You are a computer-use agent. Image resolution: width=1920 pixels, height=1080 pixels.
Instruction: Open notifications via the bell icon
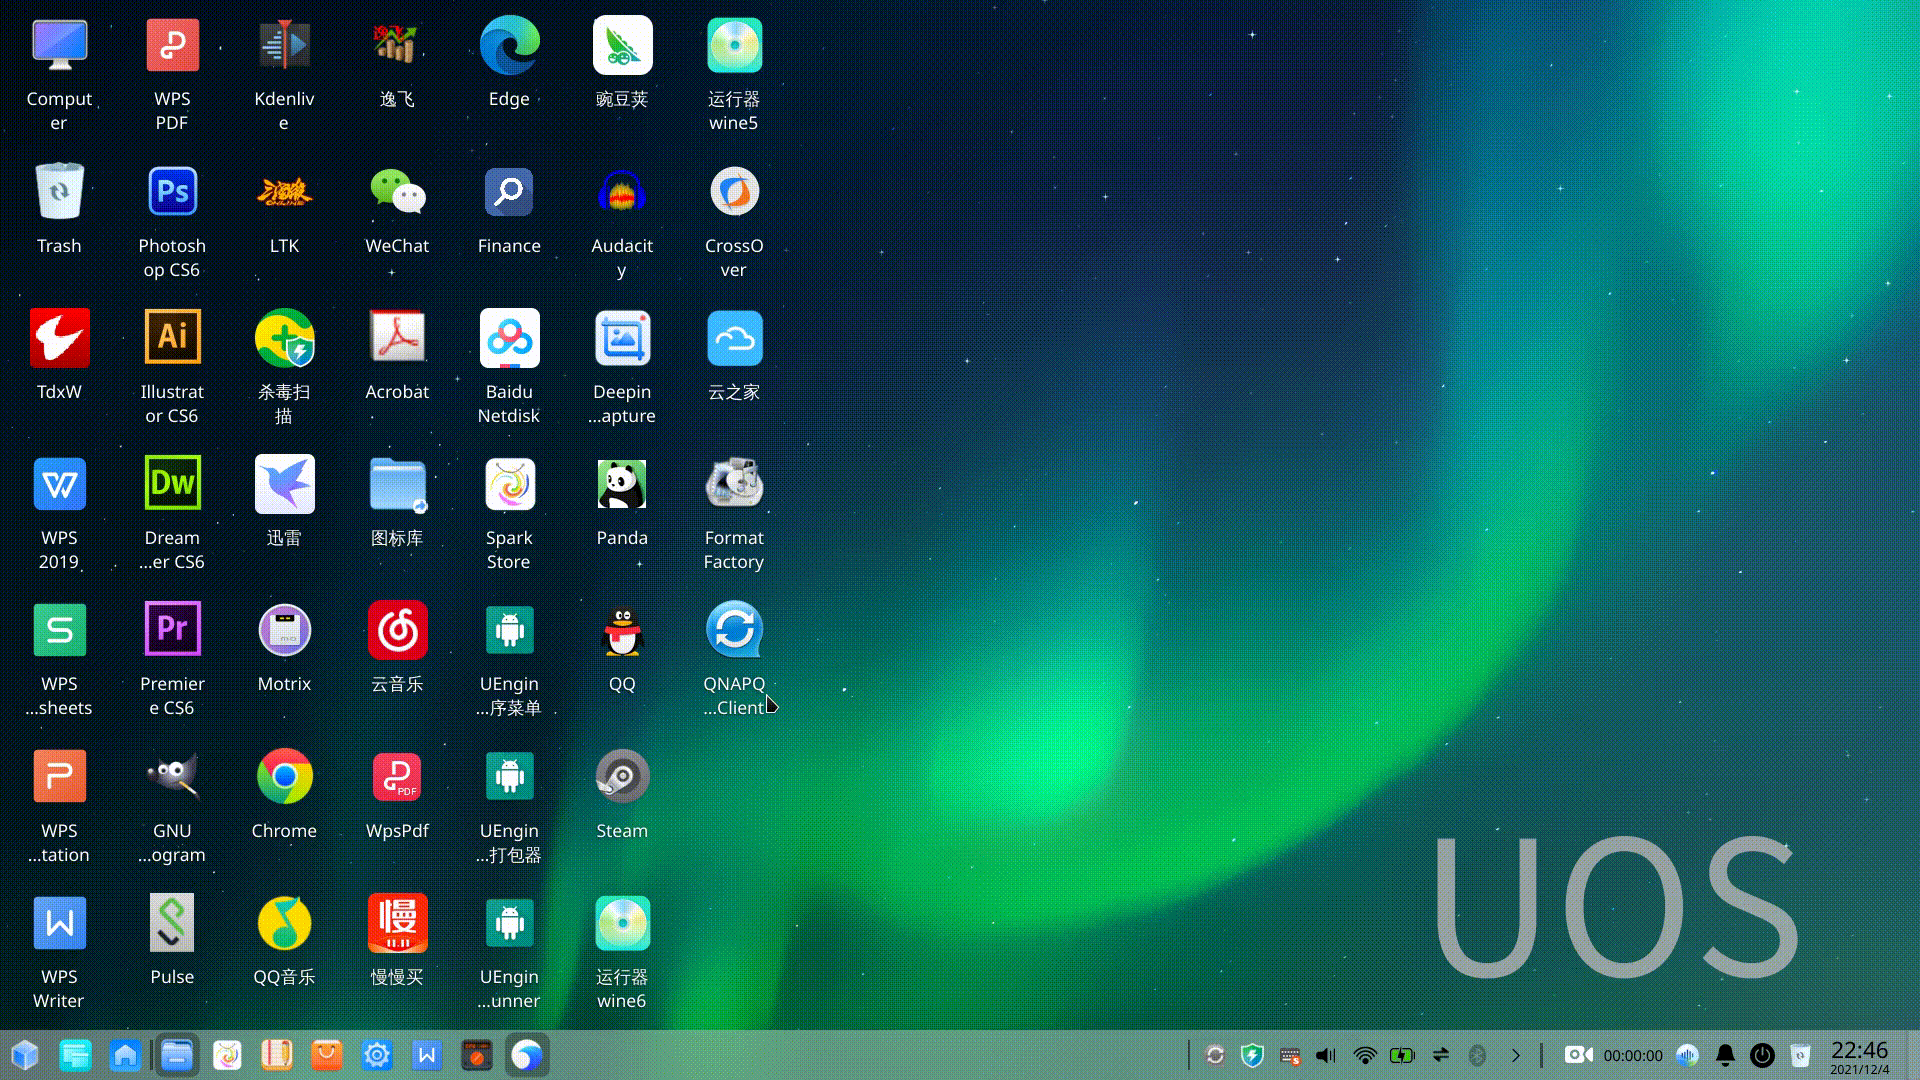point(1725,1055)
